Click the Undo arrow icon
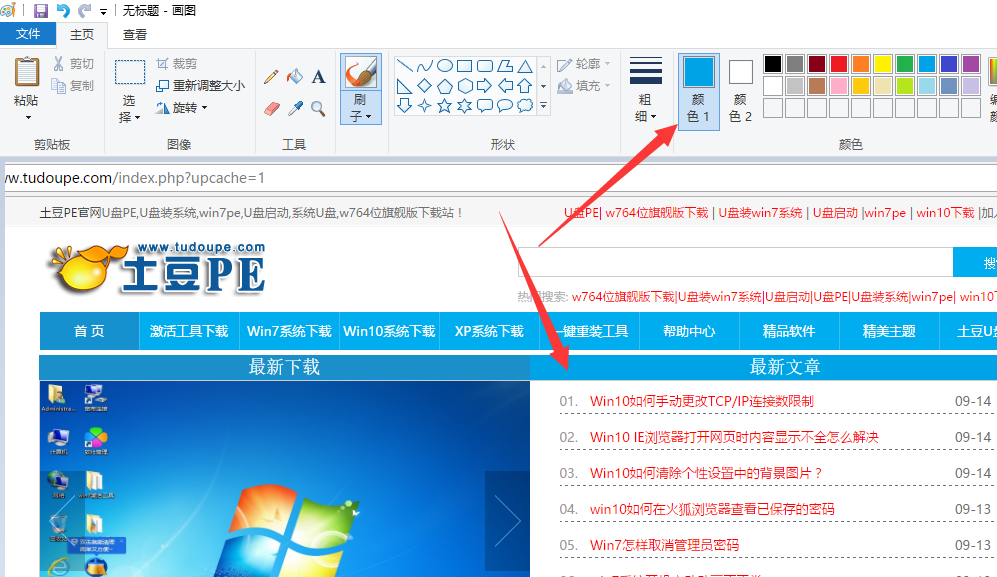 (x=63, y=10)
